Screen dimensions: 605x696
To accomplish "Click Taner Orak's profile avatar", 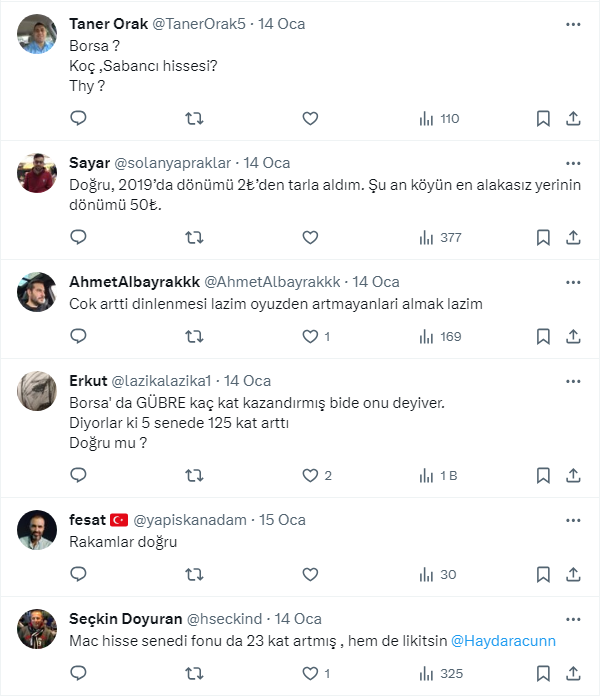I will click(37, 34).
